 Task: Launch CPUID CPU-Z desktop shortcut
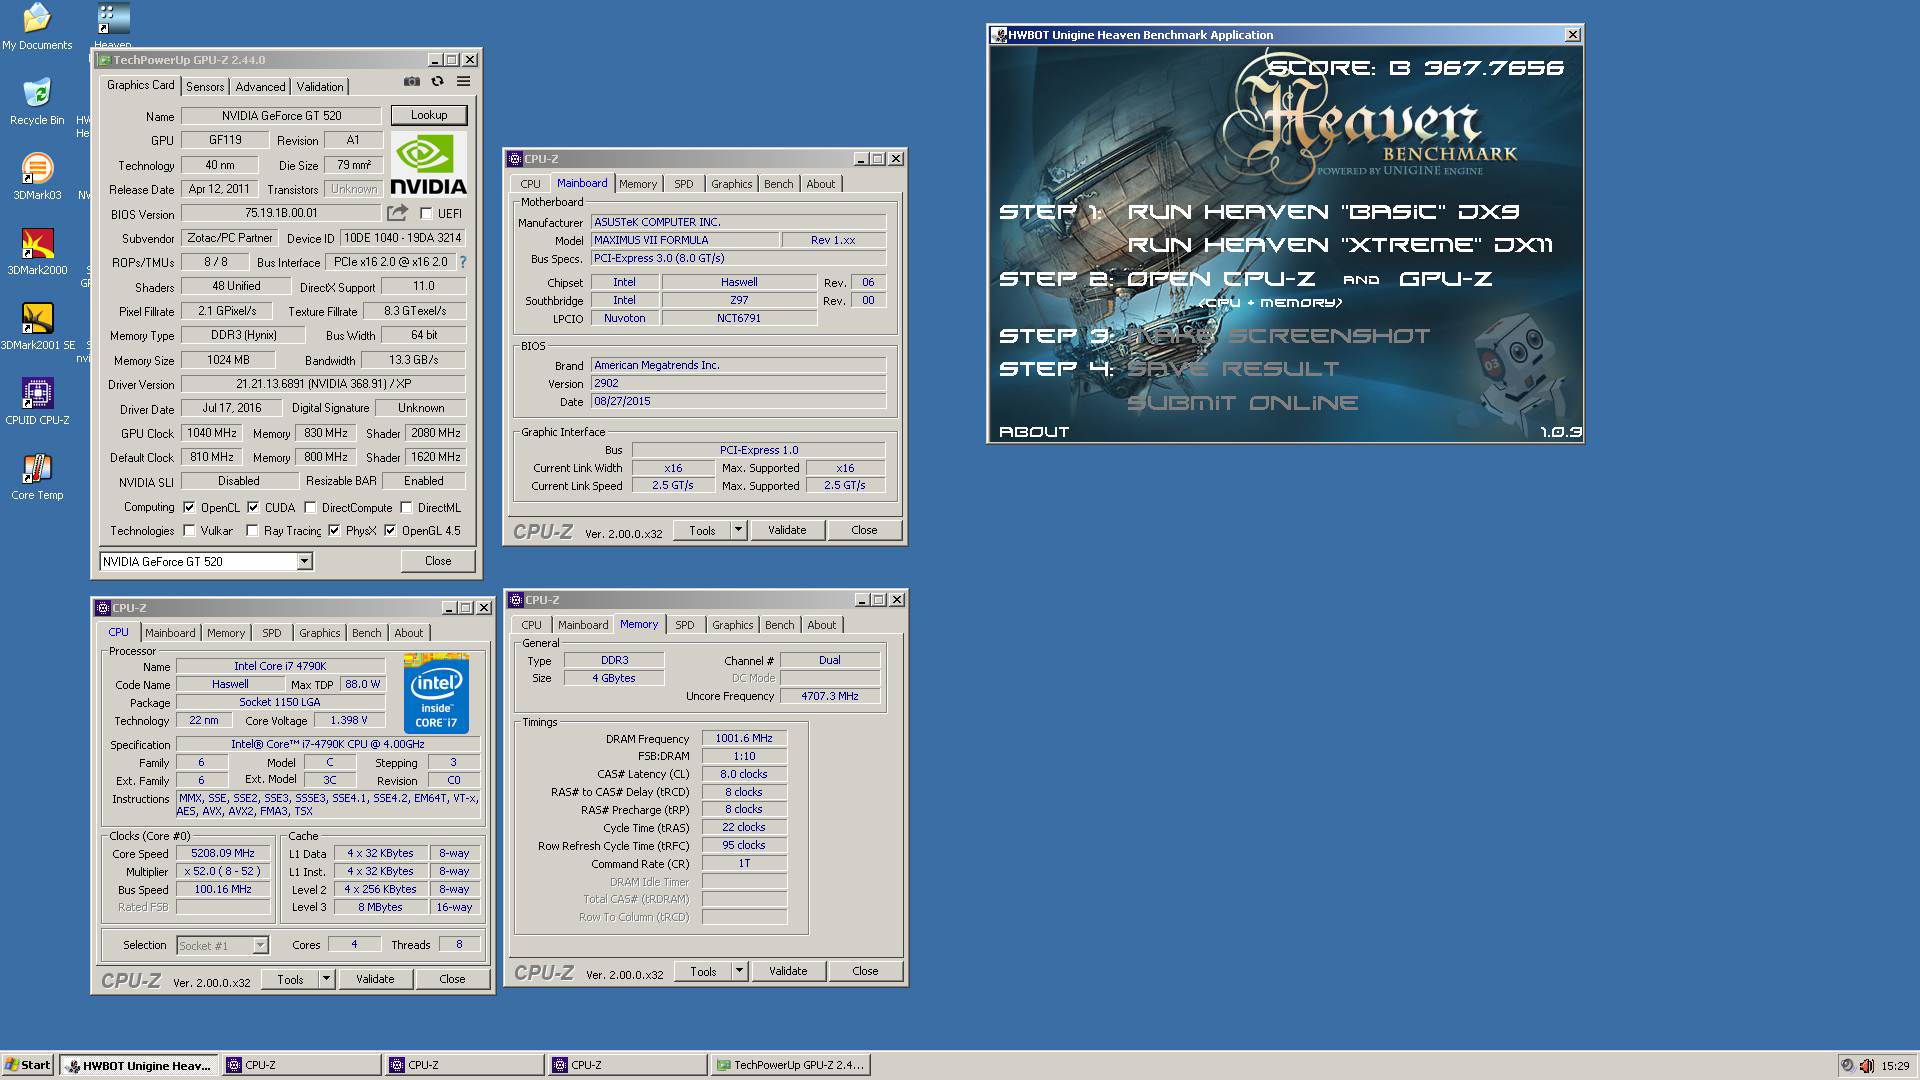[x=37, y=400]
